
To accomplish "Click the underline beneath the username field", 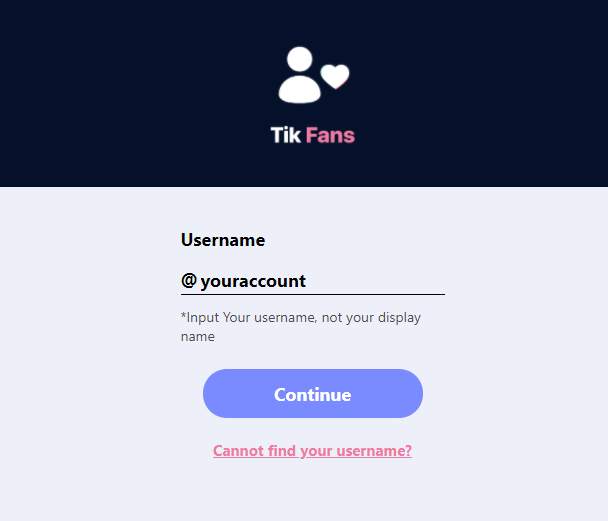I will click(313, 294).
